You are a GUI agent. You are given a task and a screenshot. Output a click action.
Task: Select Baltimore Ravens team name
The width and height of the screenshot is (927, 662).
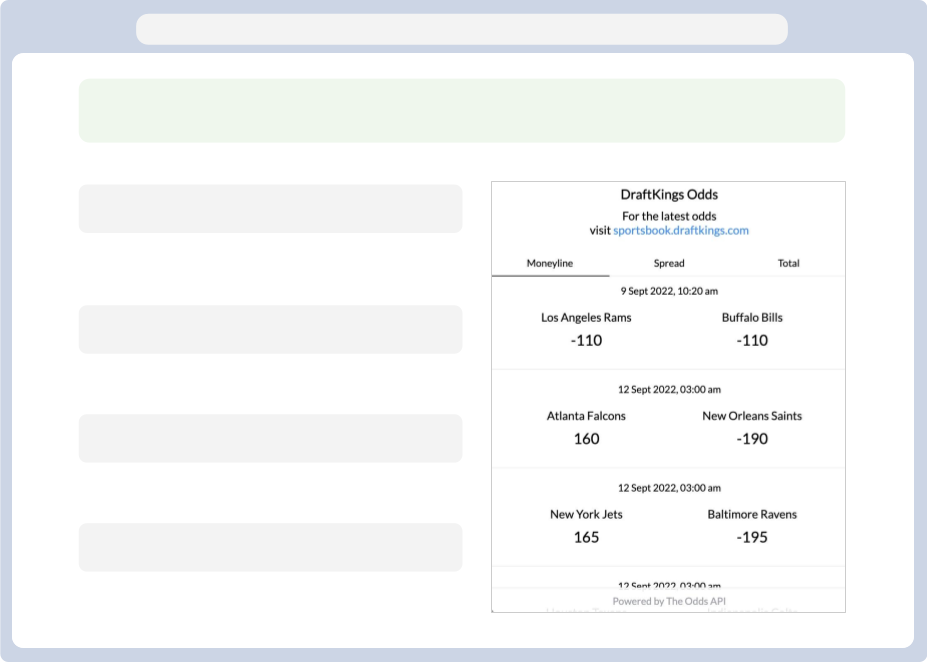[752, 514]
